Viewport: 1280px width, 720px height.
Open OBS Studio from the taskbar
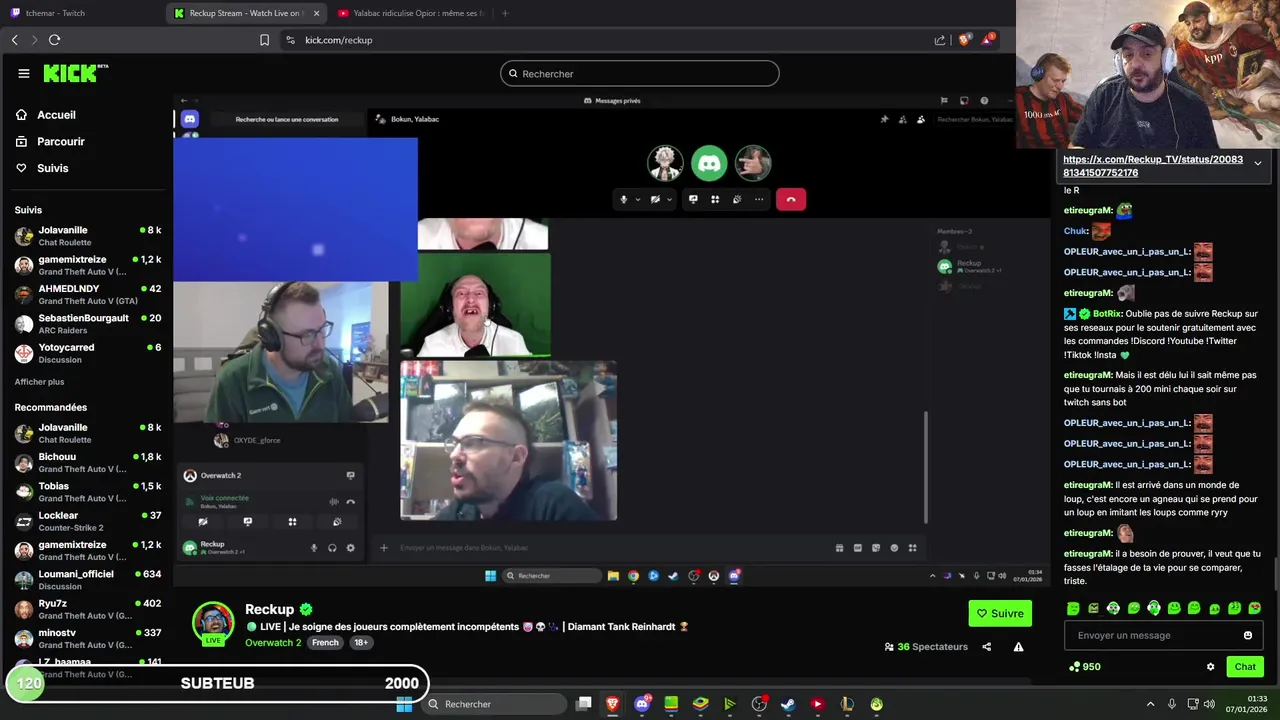tap(759, 704)
